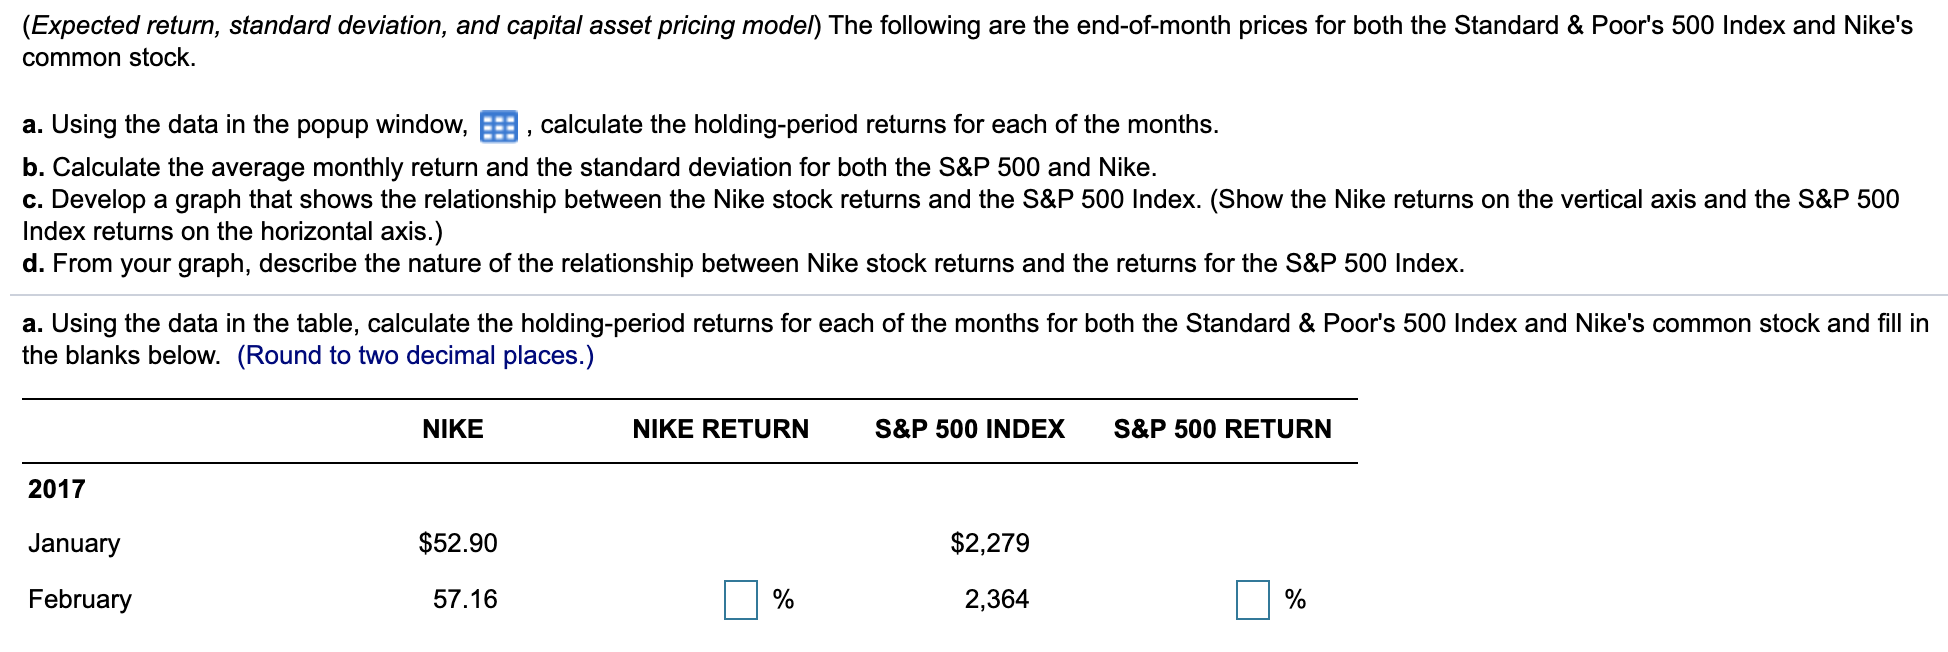This screenshot has width=1948, height=652.
Task: Select the $52.90 Nike price value
Action: point(458,543)
